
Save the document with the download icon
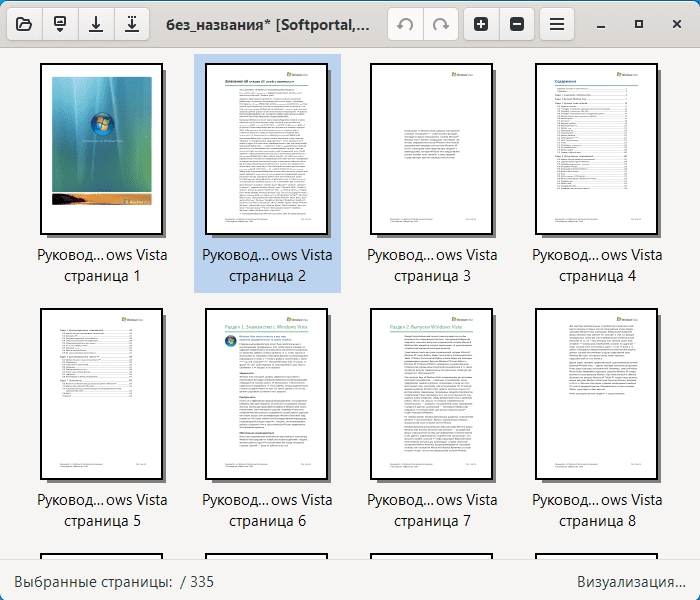pyautogui.click(x=96, y=24)
